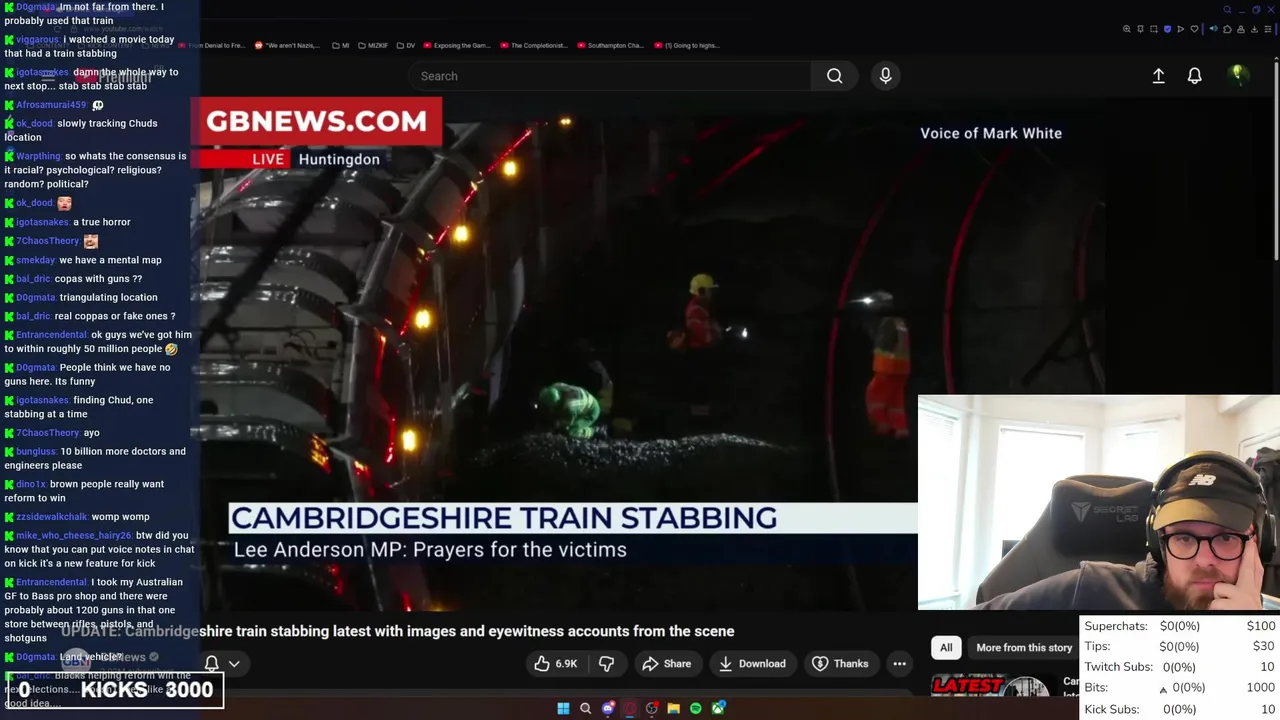Click chat username 'bungluss'

(x=36, y=451)
